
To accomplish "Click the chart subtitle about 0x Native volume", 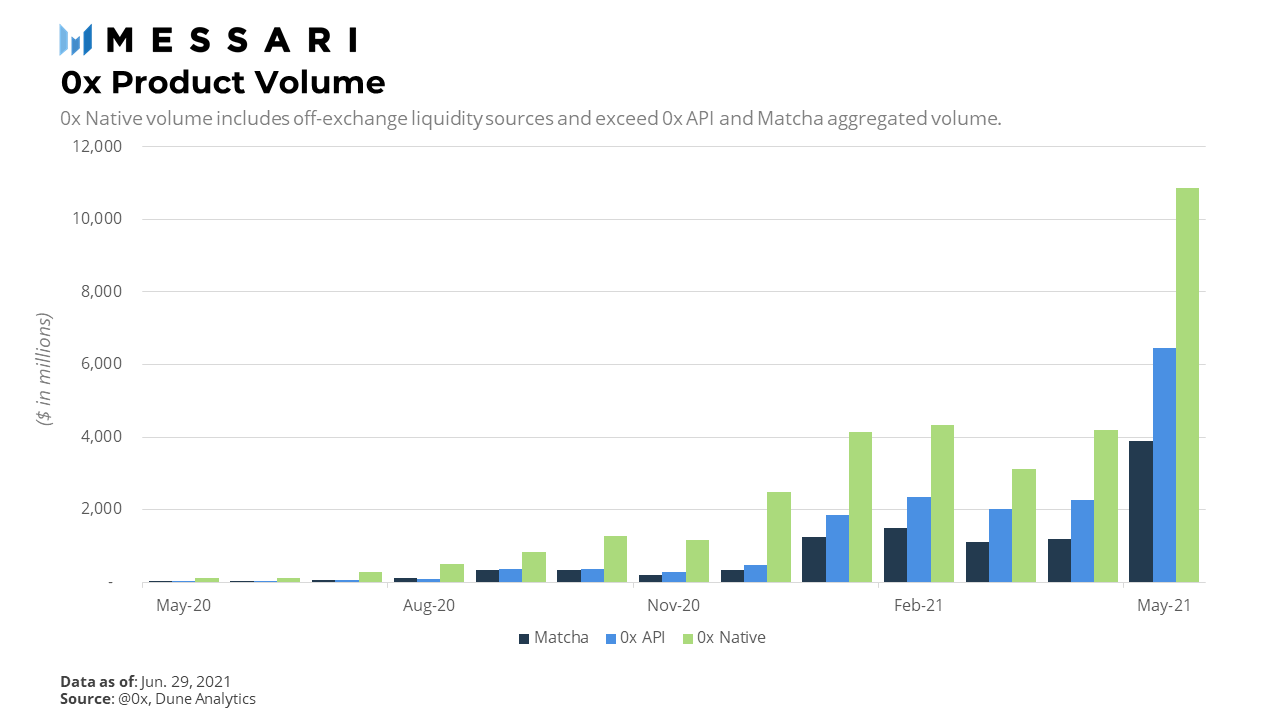I will pos(530,119).
